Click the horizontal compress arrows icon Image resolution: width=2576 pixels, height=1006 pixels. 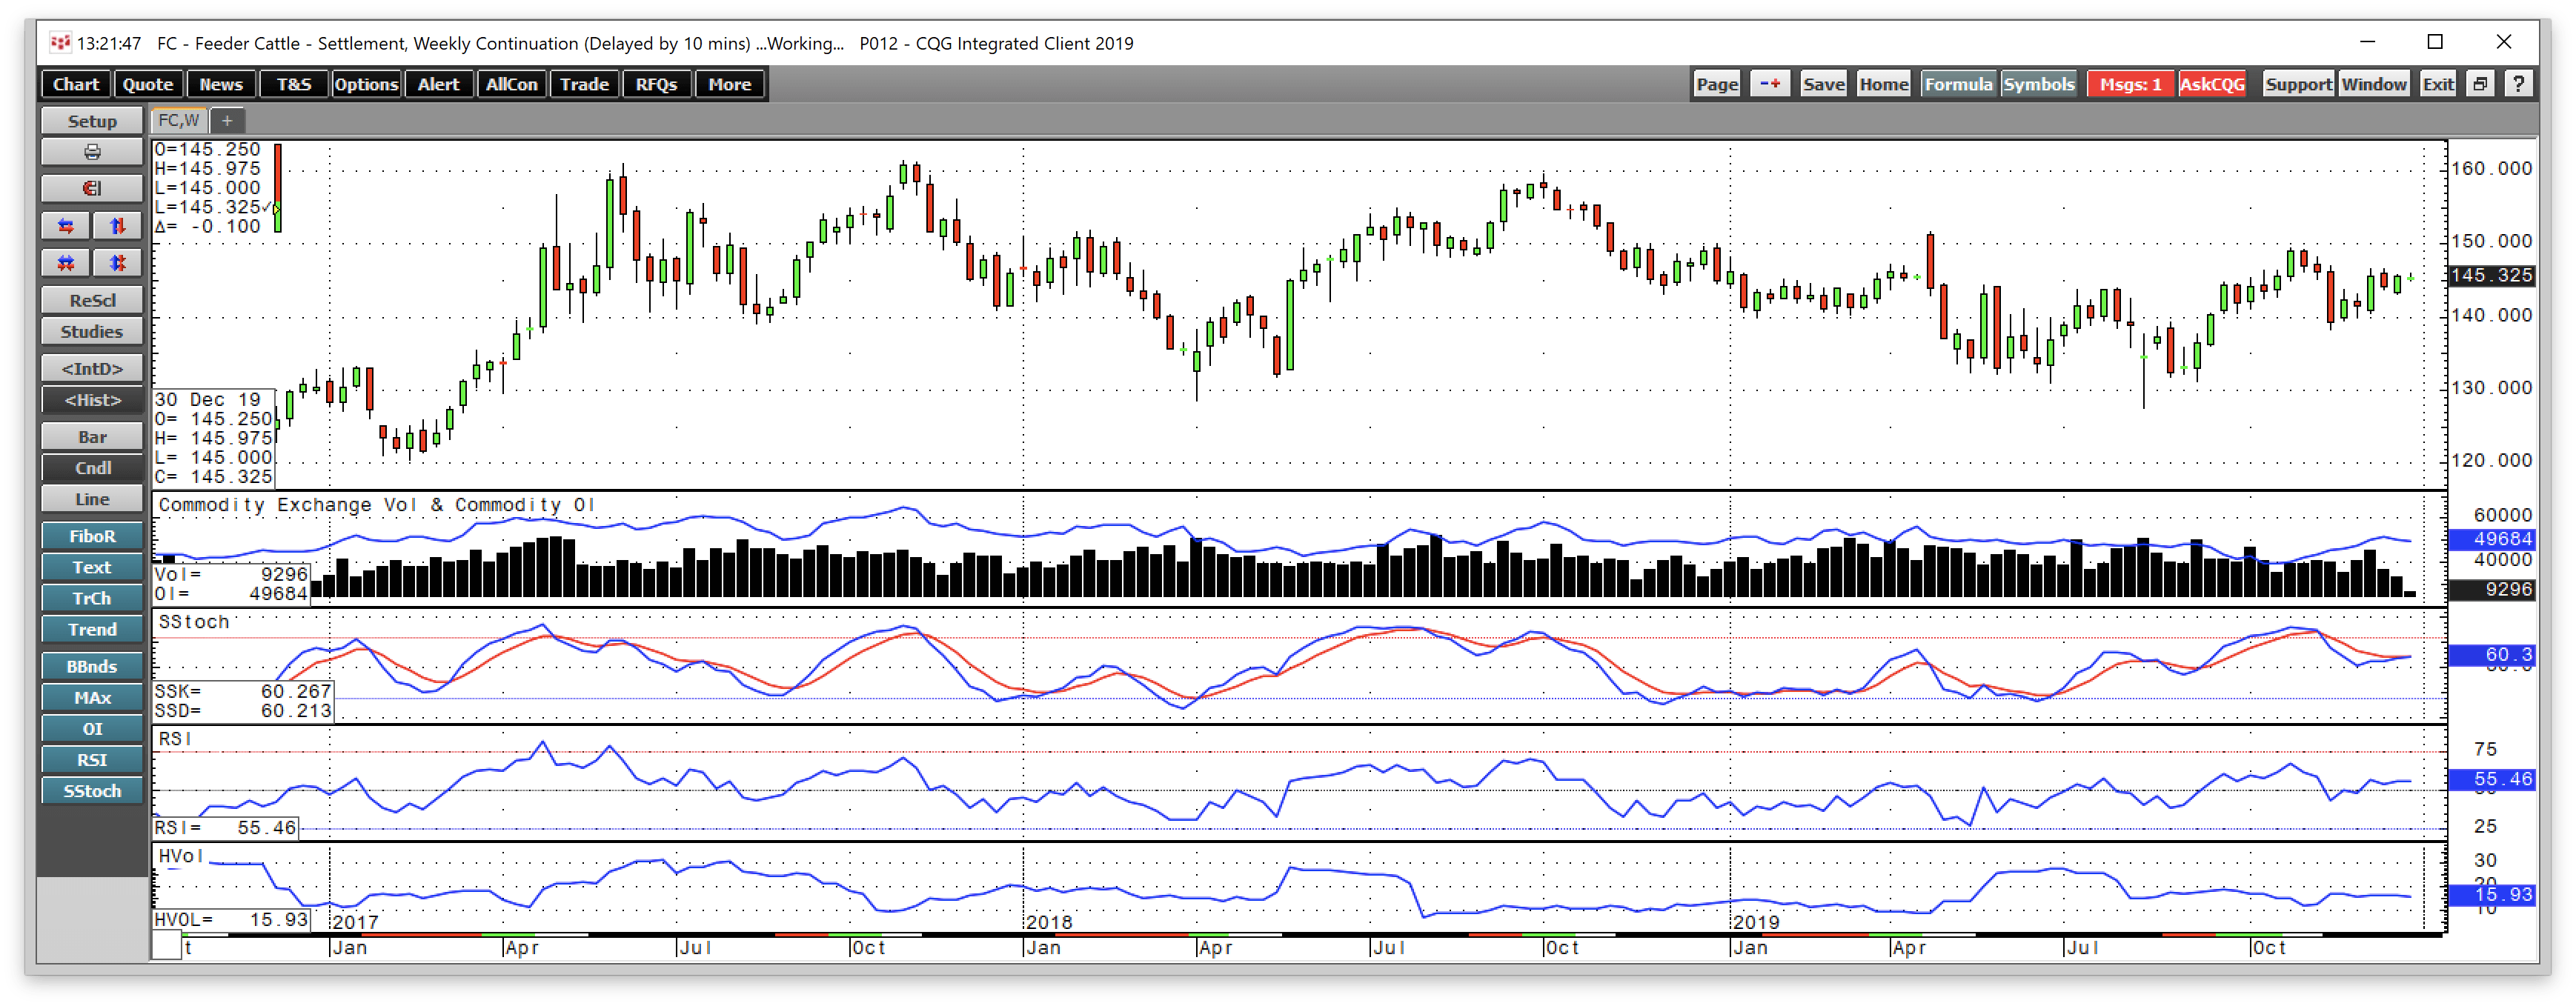tap(66, 263)
